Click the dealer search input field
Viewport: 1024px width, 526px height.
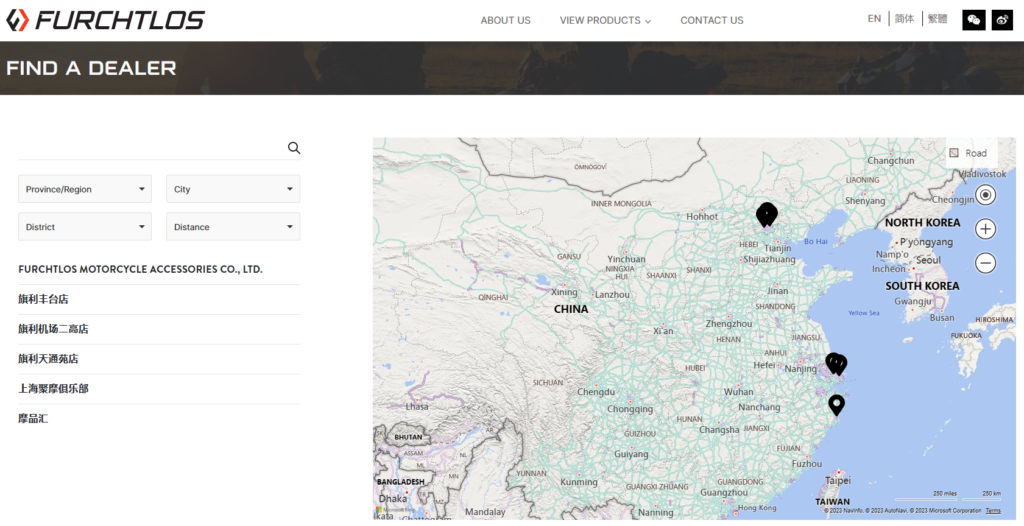point(152,148)
